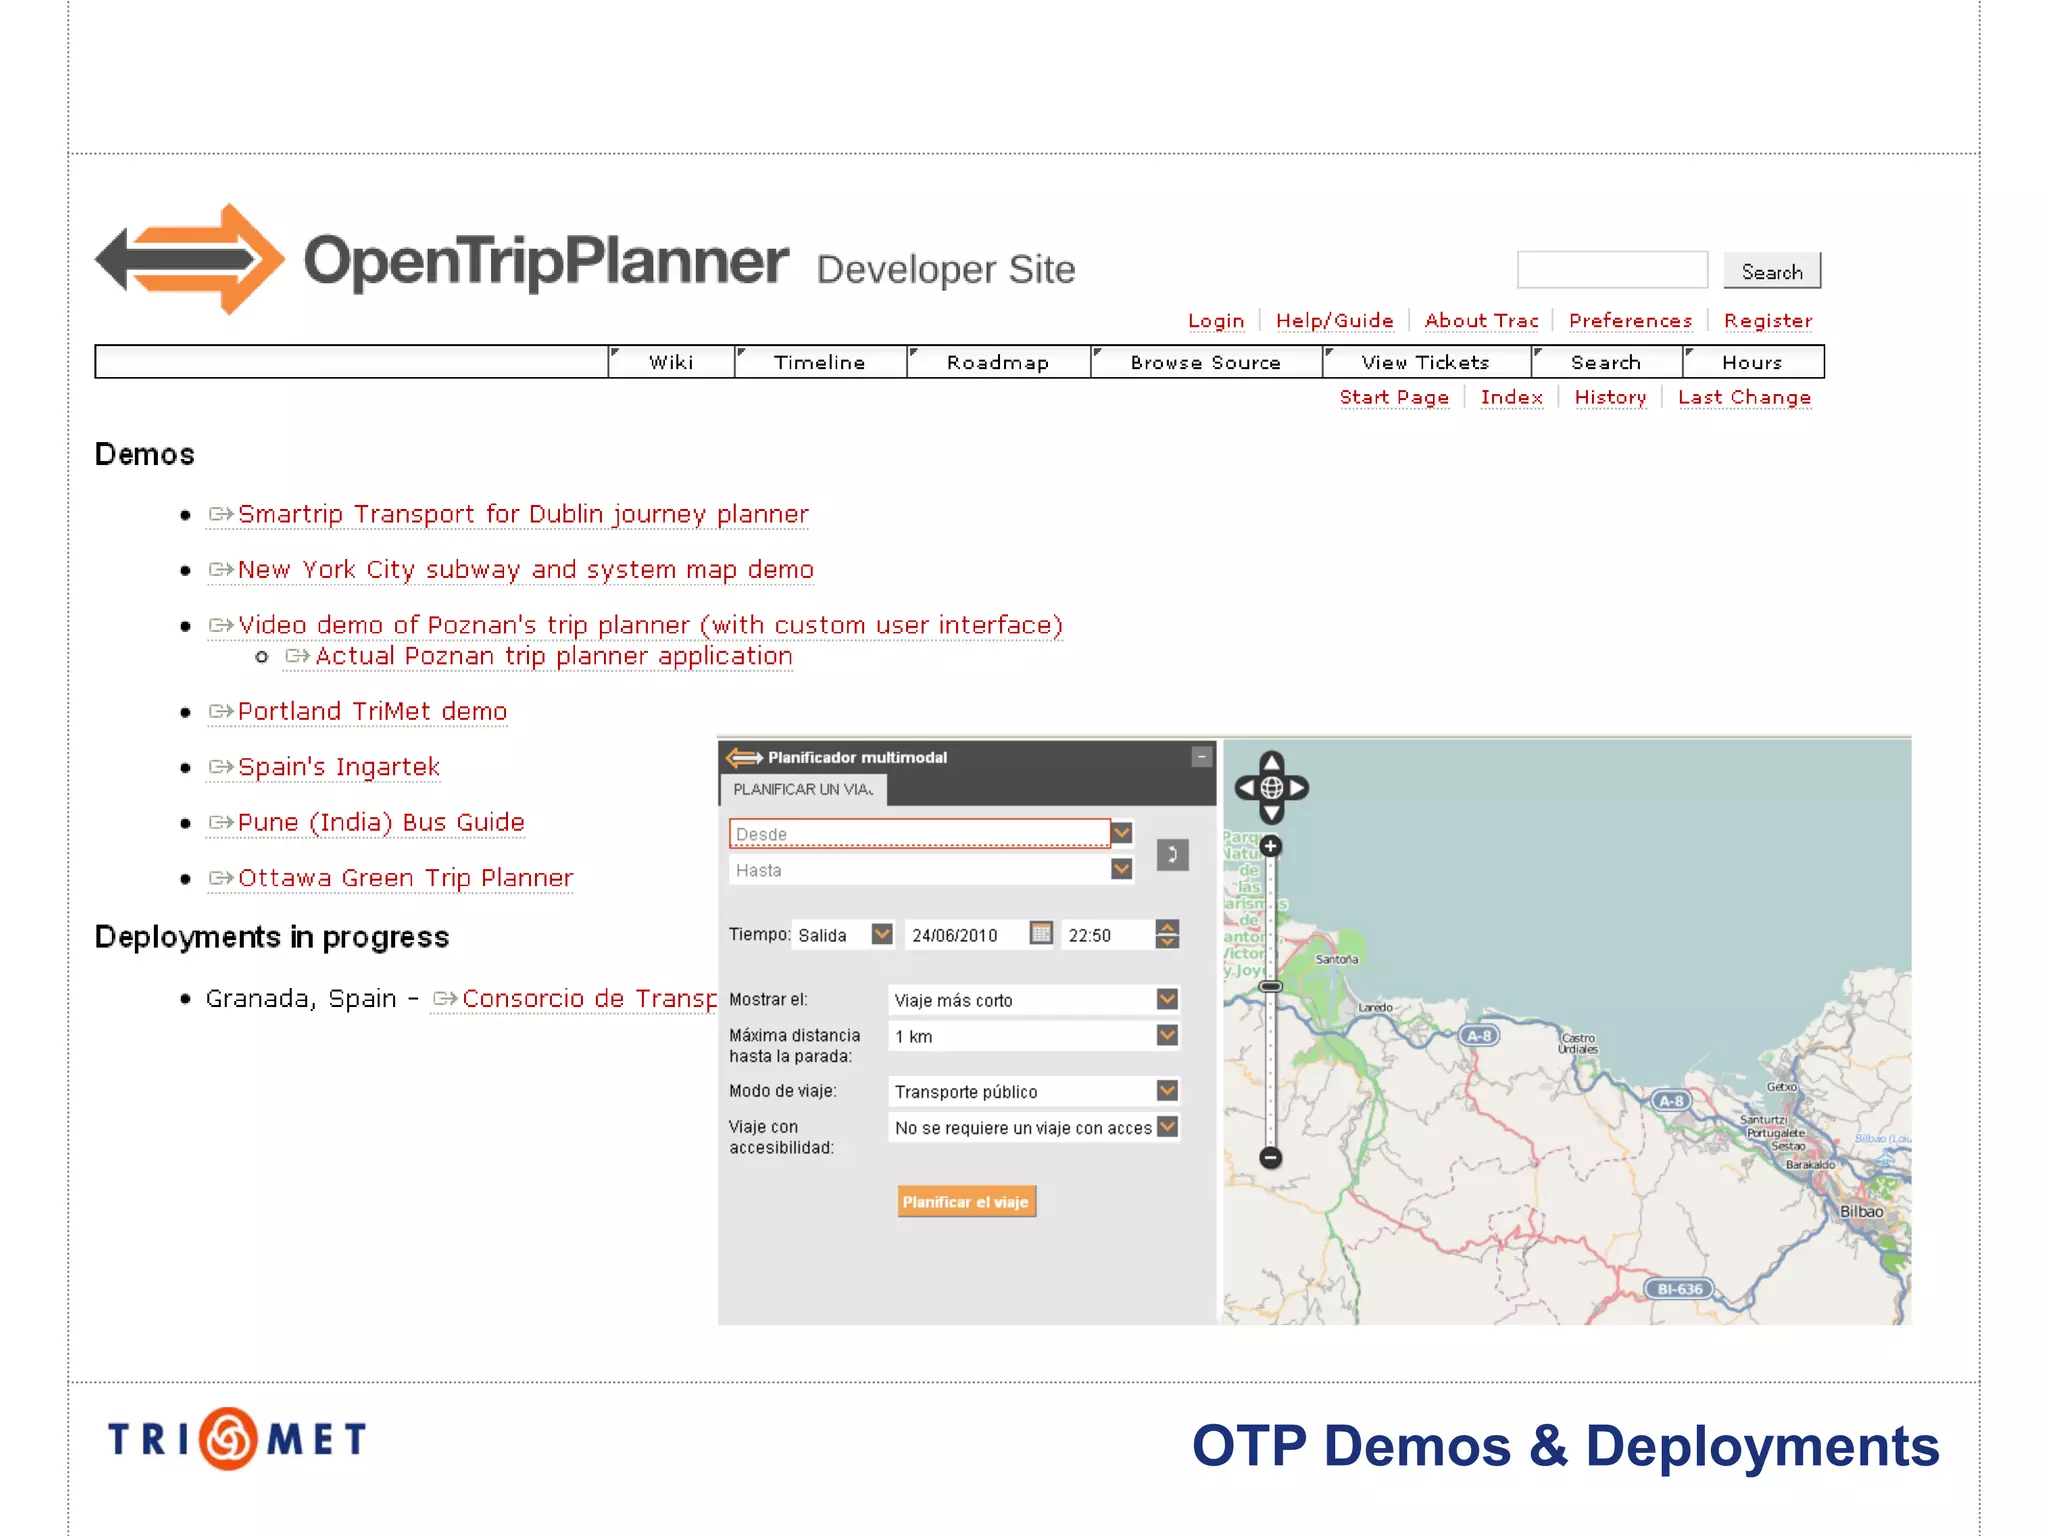
Task: Click the Planificar el viaje button
Action: click(966, 1202)
